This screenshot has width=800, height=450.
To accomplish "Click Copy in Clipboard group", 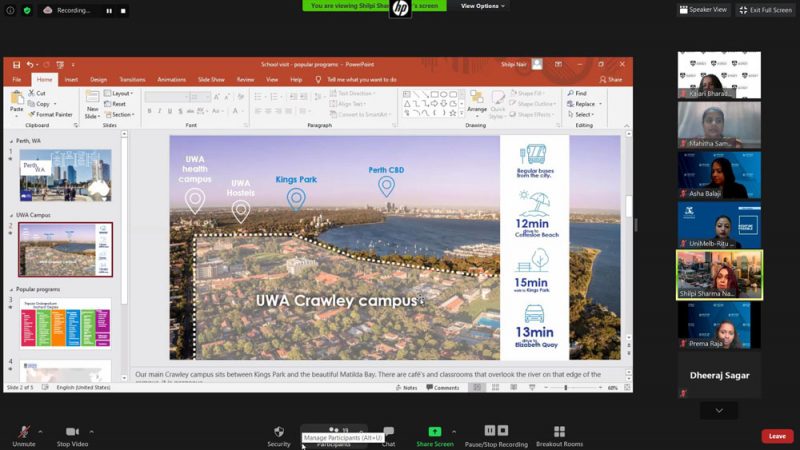I will click(x=40, y=104).
